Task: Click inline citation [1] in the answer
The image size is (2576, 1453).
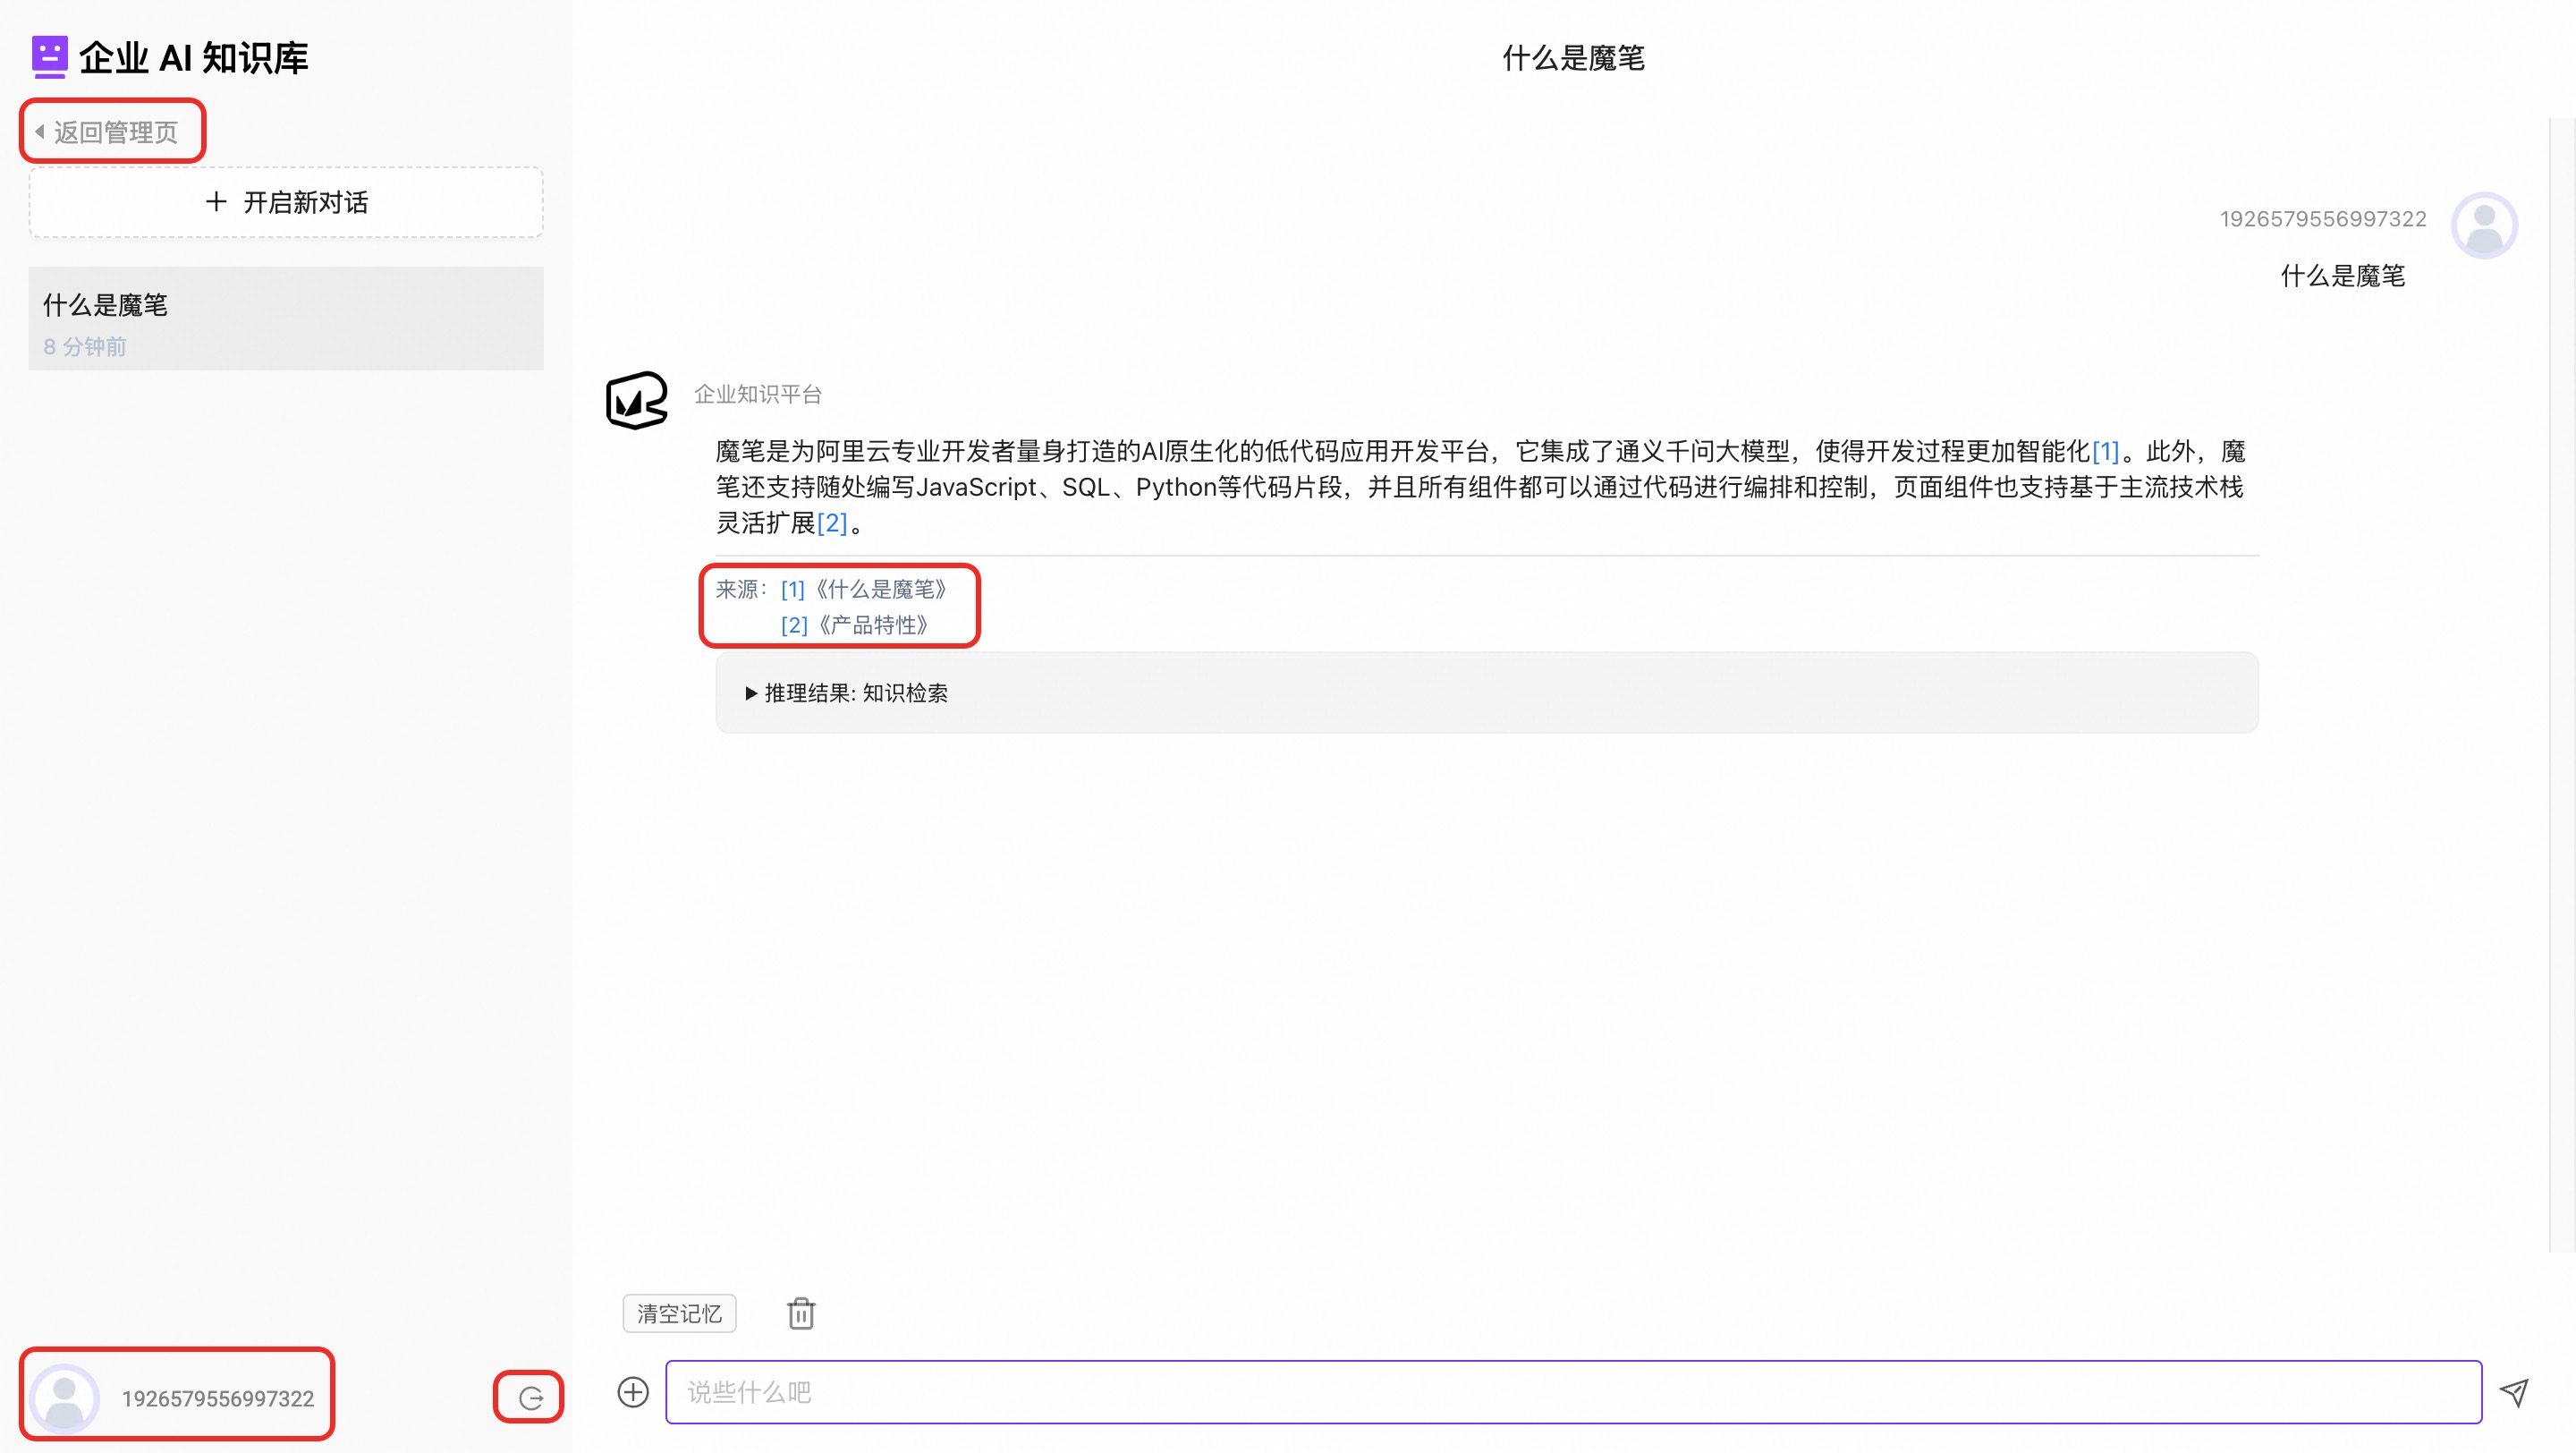Action: point(2105,451)
